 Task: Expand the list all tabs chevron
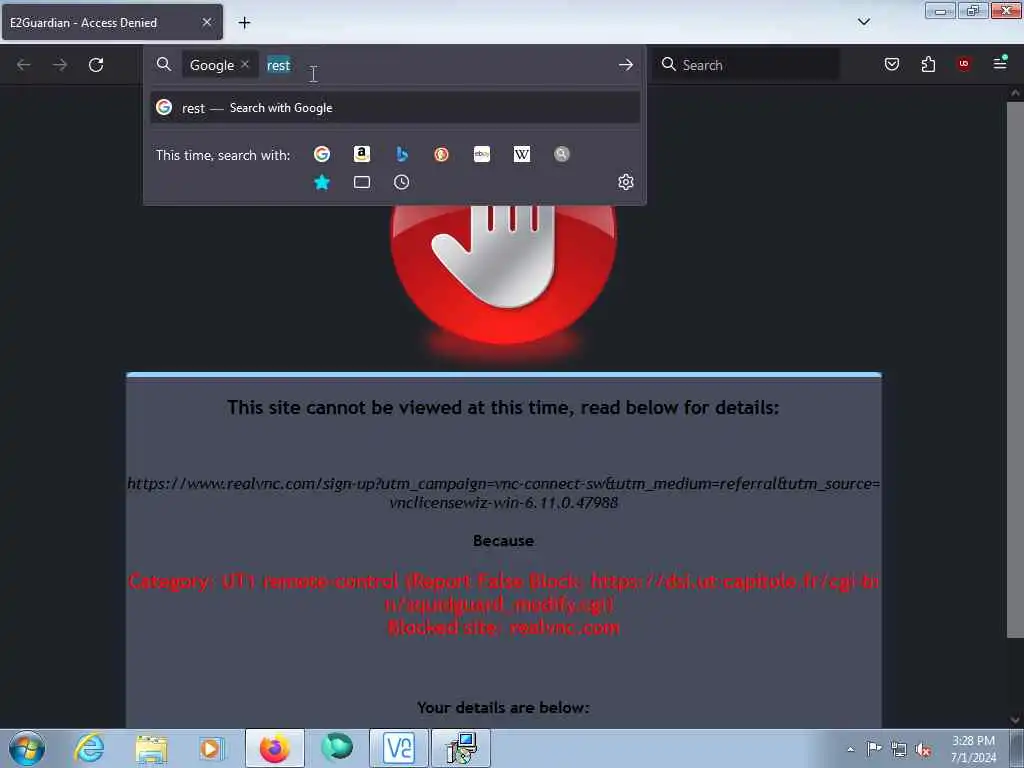point(864,22)
